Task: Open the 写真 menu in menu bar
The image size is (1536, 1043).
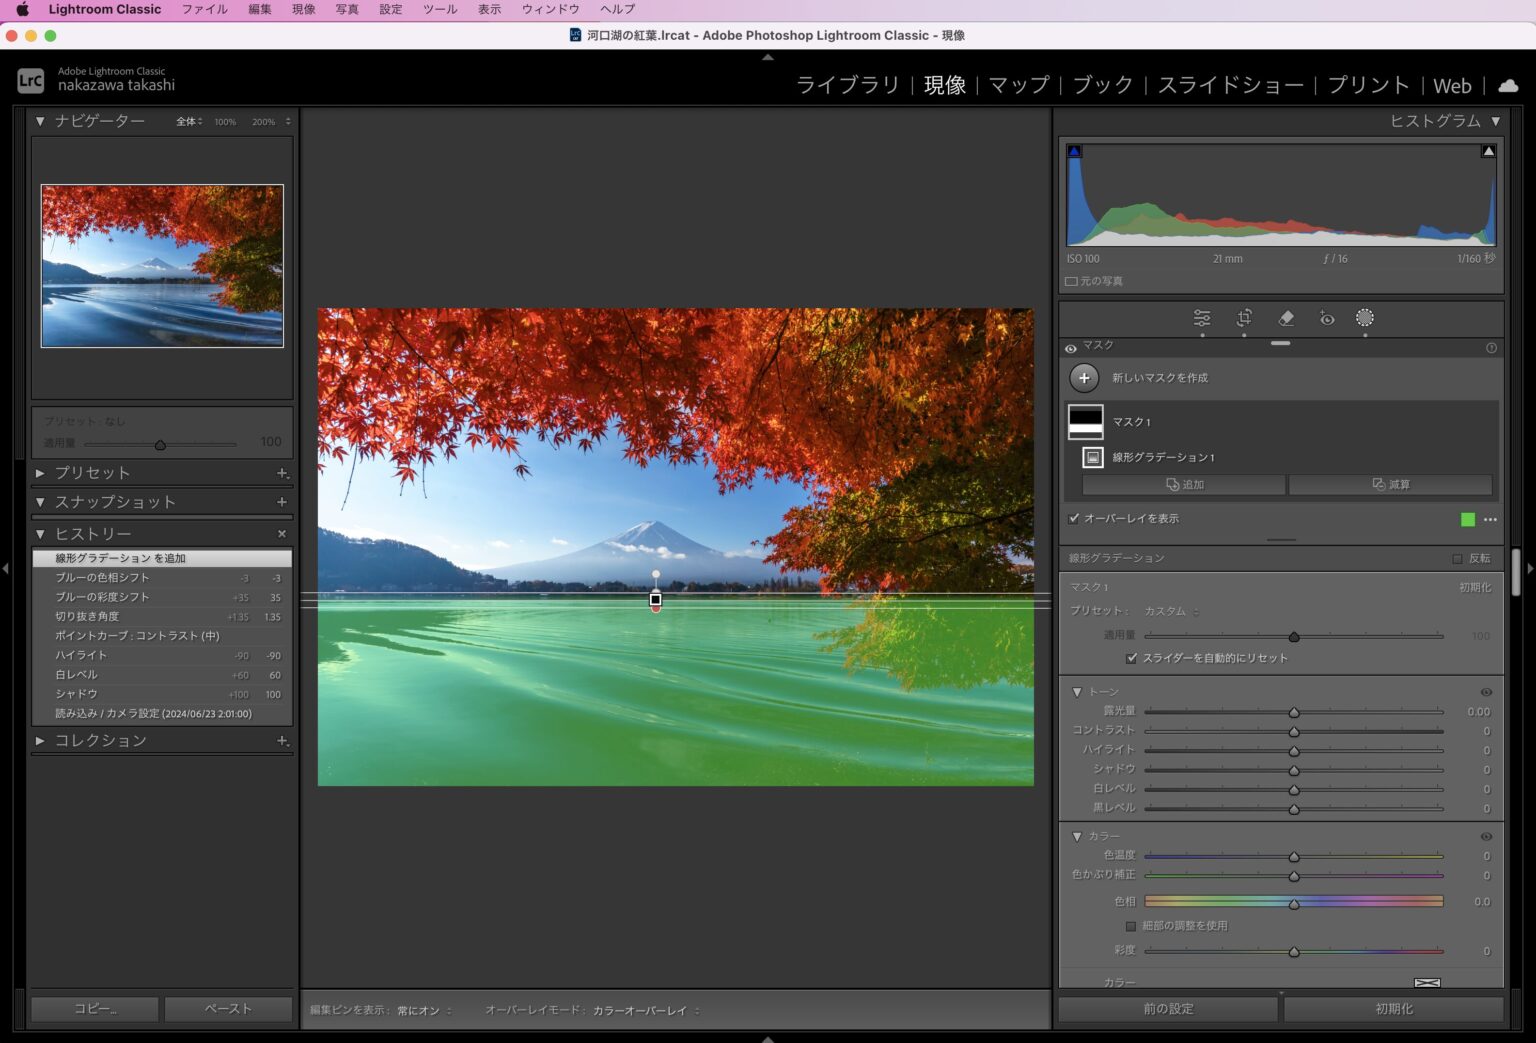Action: [x=347, y=9]
